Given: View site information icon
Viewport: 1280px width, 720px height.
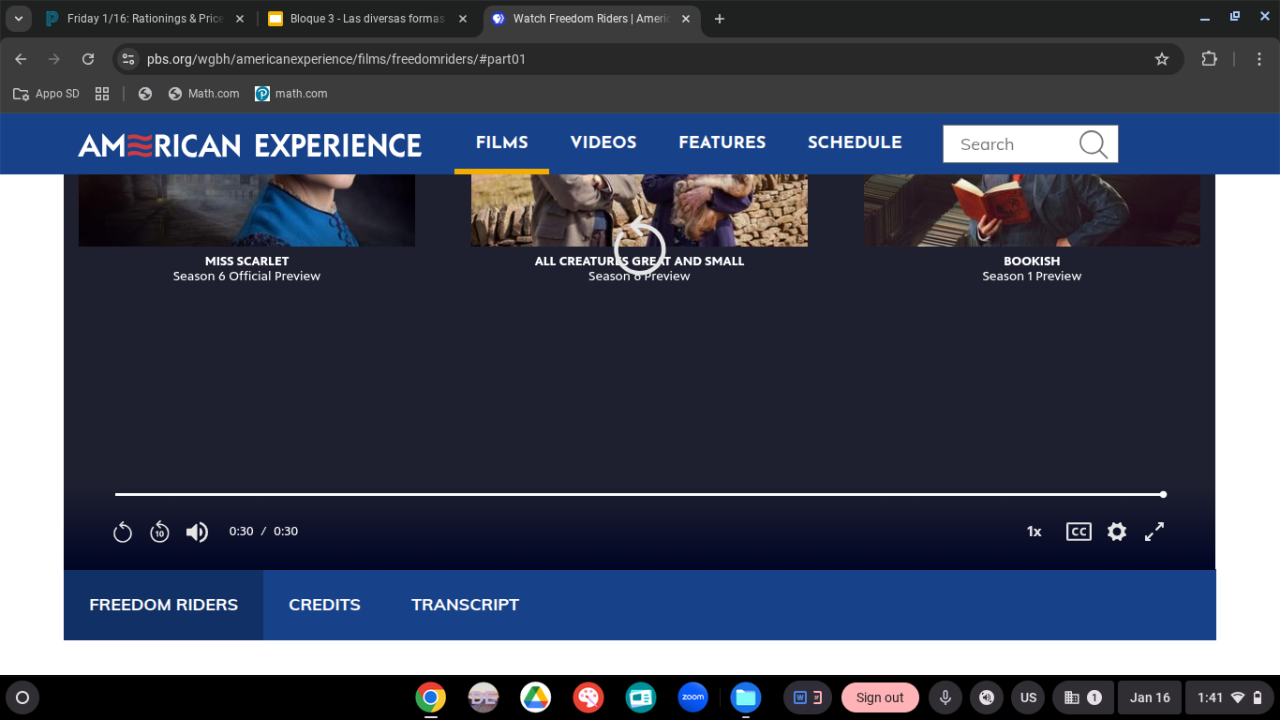Looking at the screenshot, I should [x=128, y=59].
